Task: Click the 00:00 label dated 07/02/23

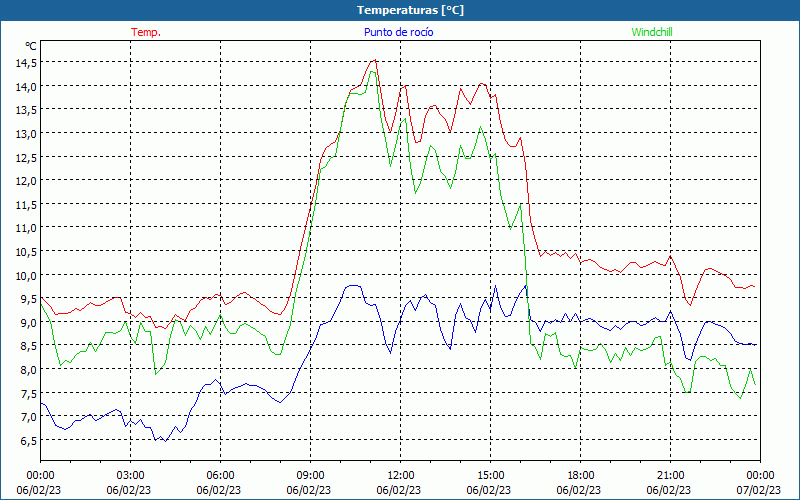Action: tap(760, 476)
